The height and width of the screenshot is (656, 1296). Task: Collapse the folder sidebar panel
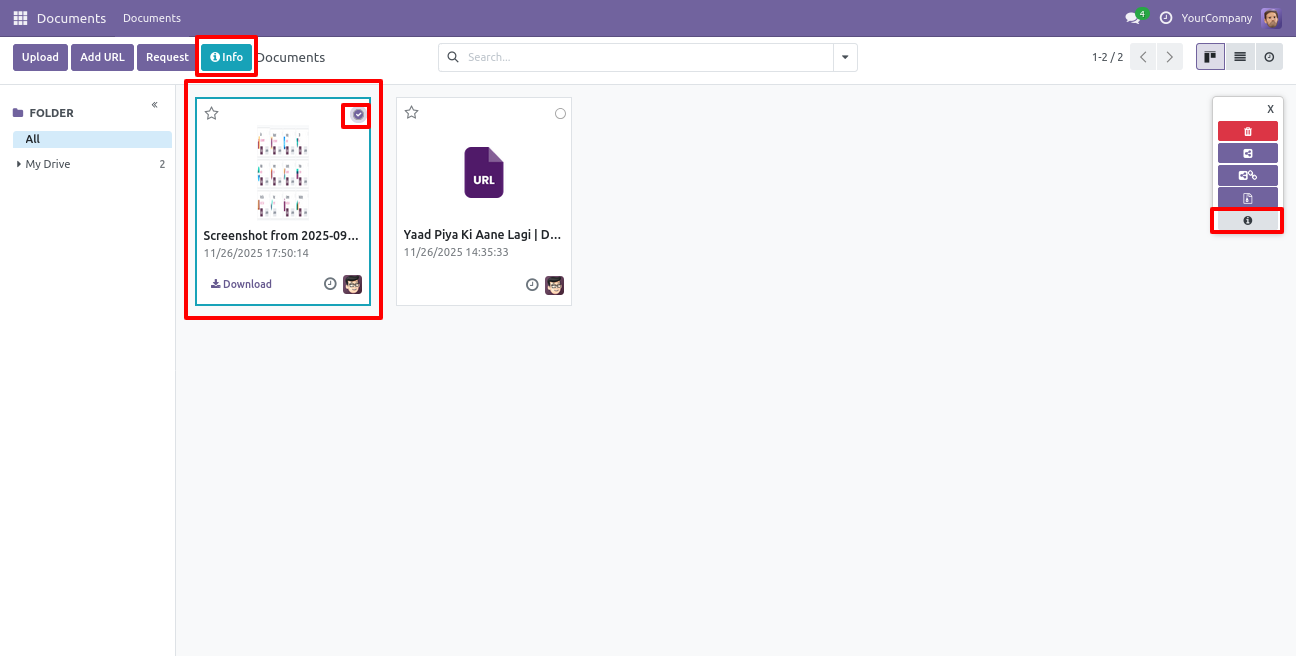click(155, 105)
